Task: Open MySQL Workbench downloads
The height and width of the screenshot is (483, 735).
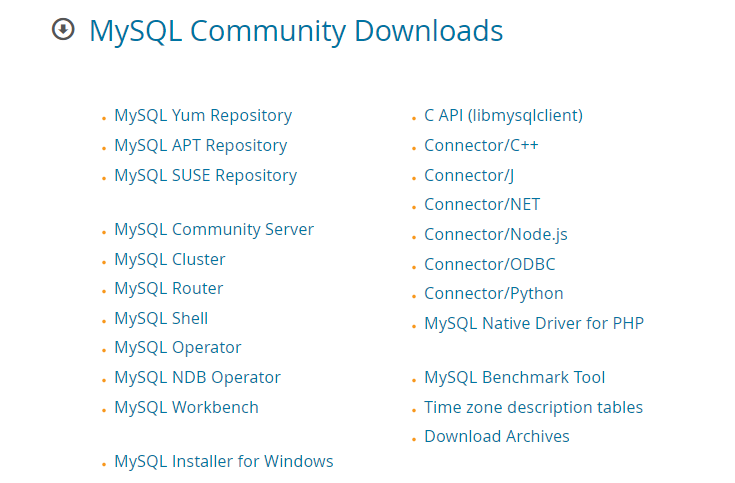Action: coord(187,408)
